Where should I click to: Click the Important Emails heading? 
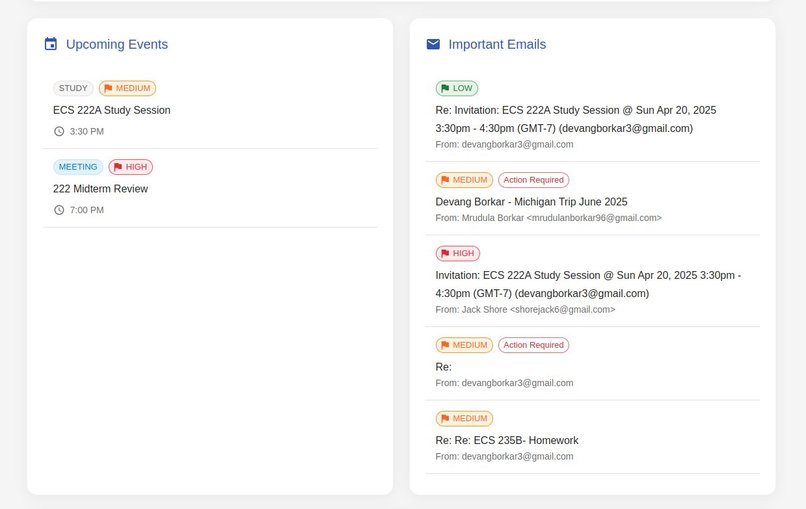(497, 44)
